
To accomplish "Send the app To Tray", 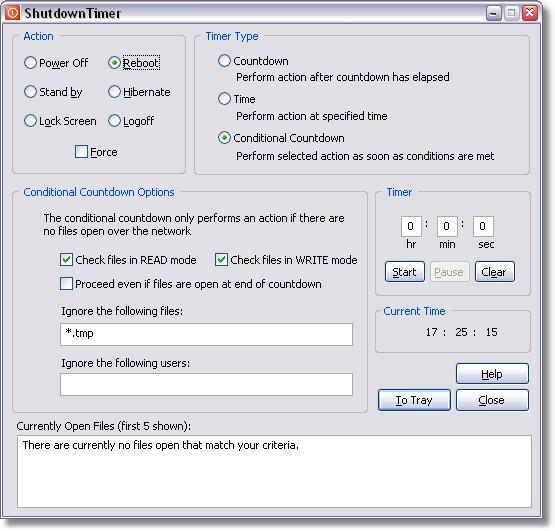I will pos(414,400).
